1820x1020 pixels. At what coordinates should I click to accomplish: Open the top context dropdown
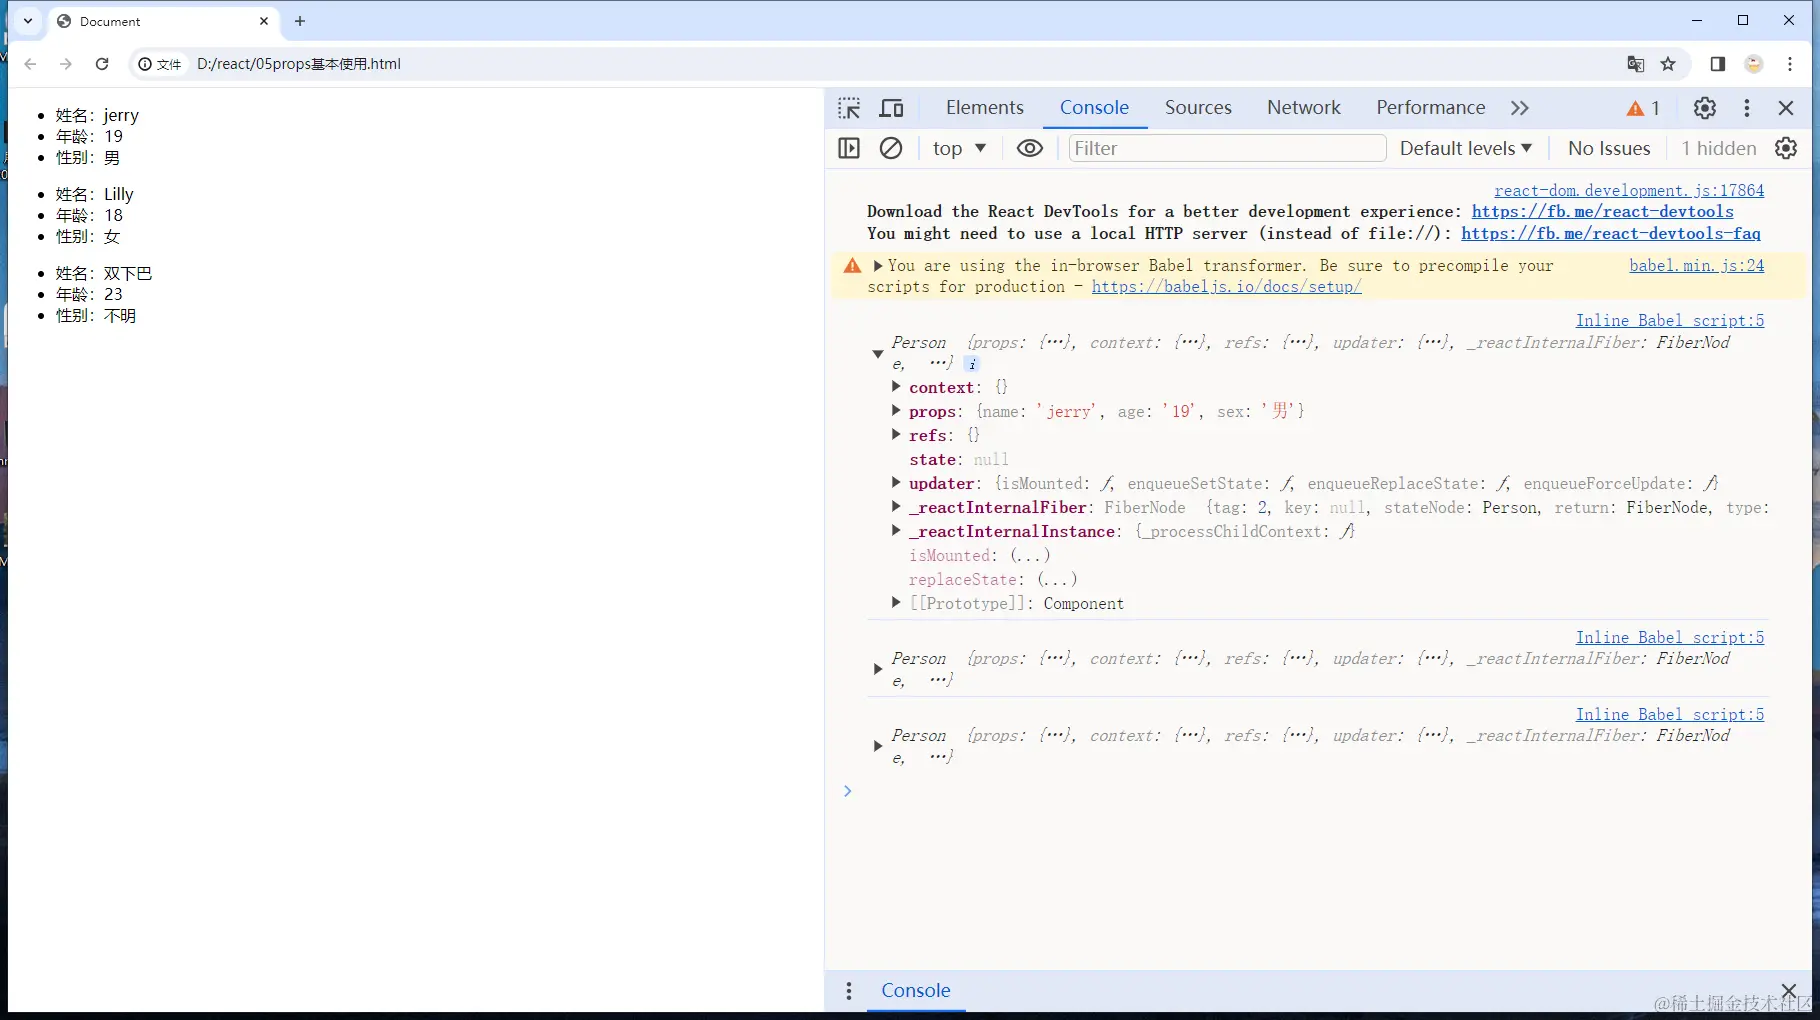coord(959,148)
